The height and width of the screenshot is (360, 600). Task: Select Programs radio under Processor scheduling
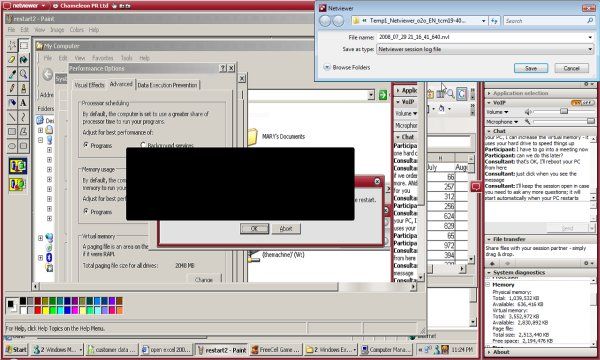click(x=86, y=145)
